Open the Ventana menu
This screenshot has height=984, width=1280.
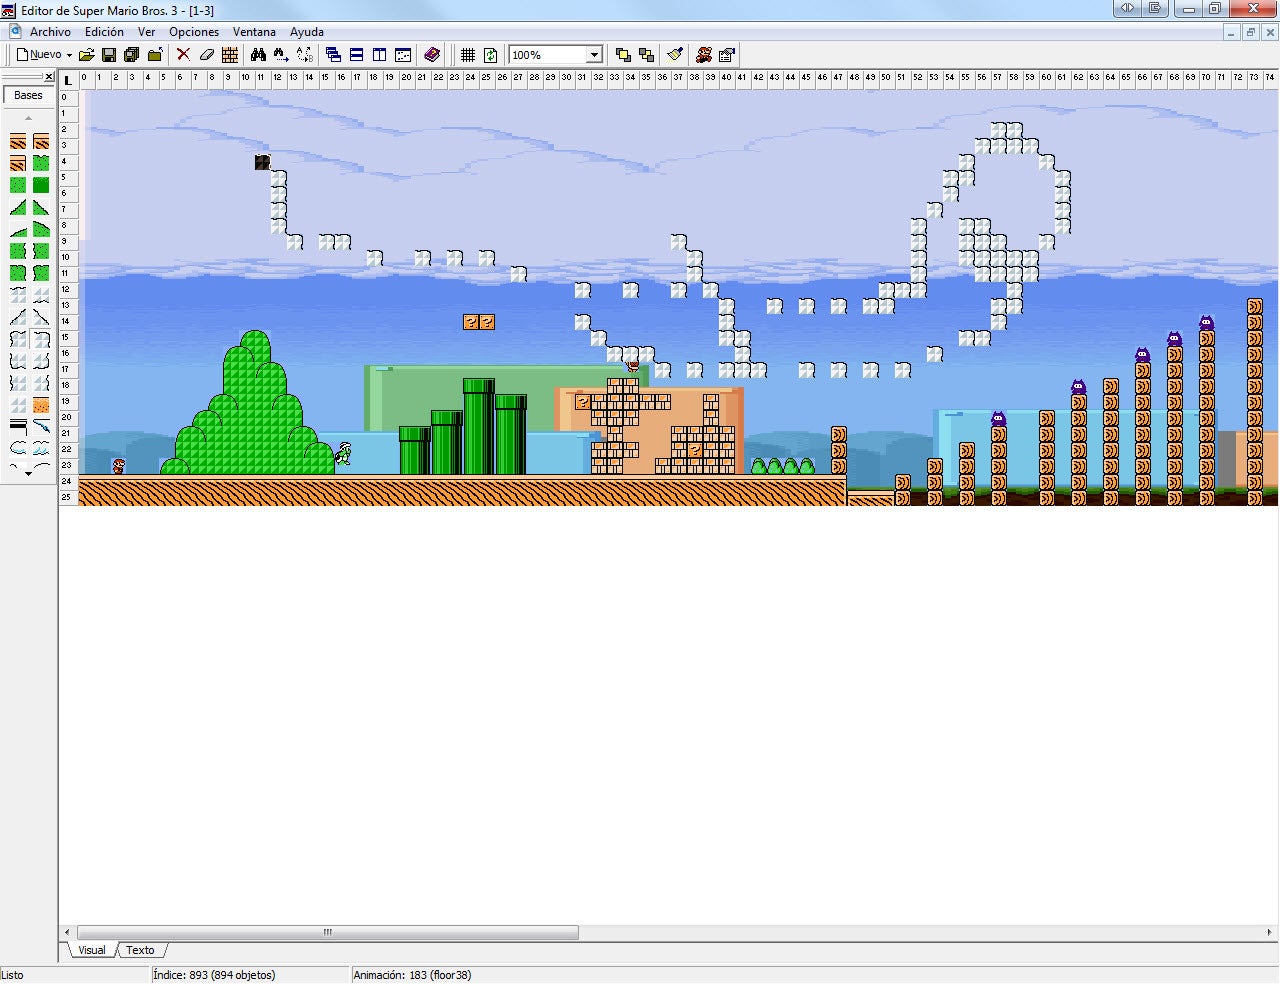tap(254, 32)
